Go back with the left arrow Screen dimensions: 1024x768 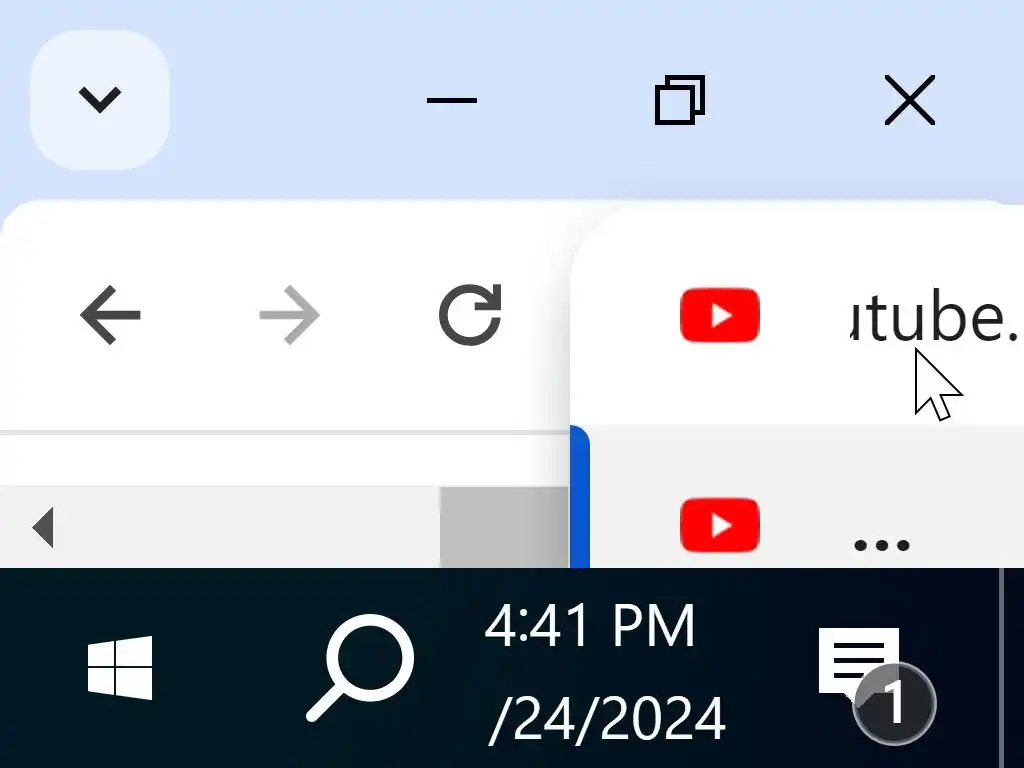click(x=110, y=315)
